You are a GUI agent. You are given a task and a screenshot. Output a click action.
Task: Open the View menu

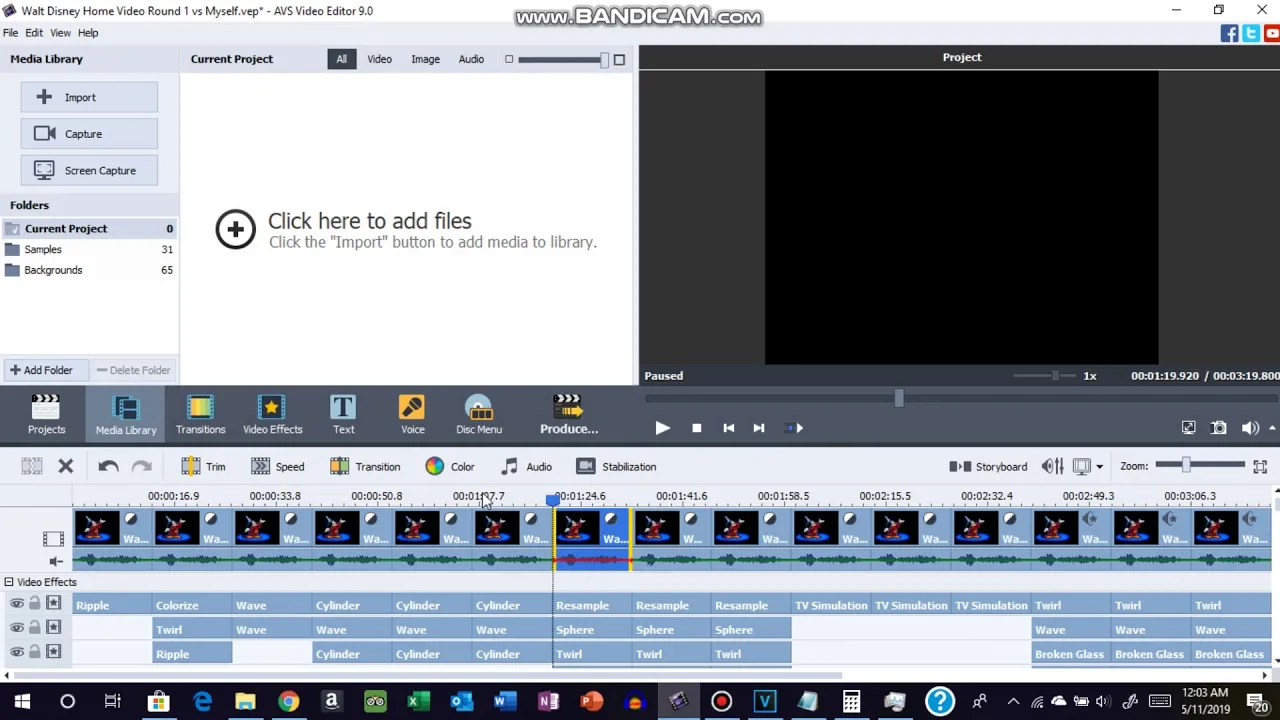60,33
